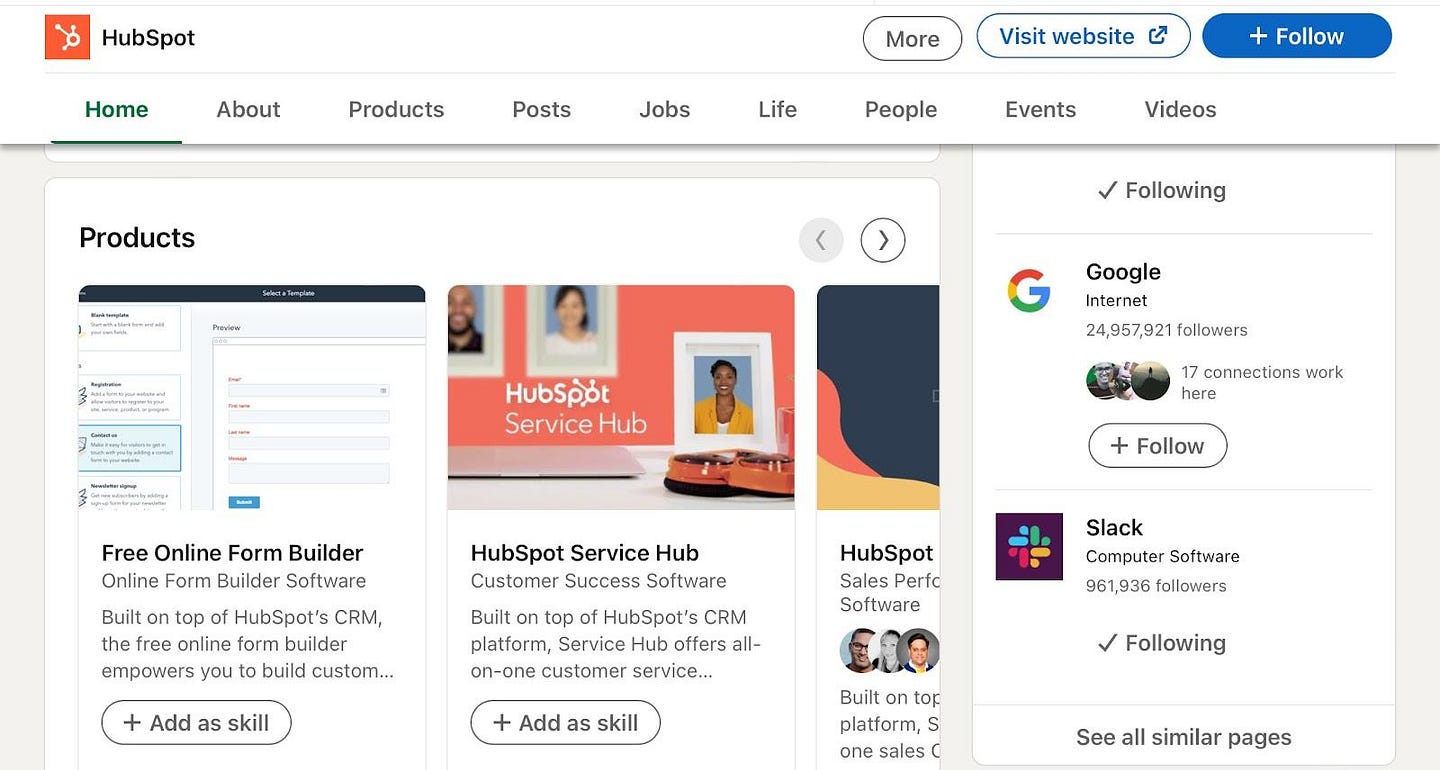
Task: Click previous arrow in Products carousel
Action: pos(821,240)
